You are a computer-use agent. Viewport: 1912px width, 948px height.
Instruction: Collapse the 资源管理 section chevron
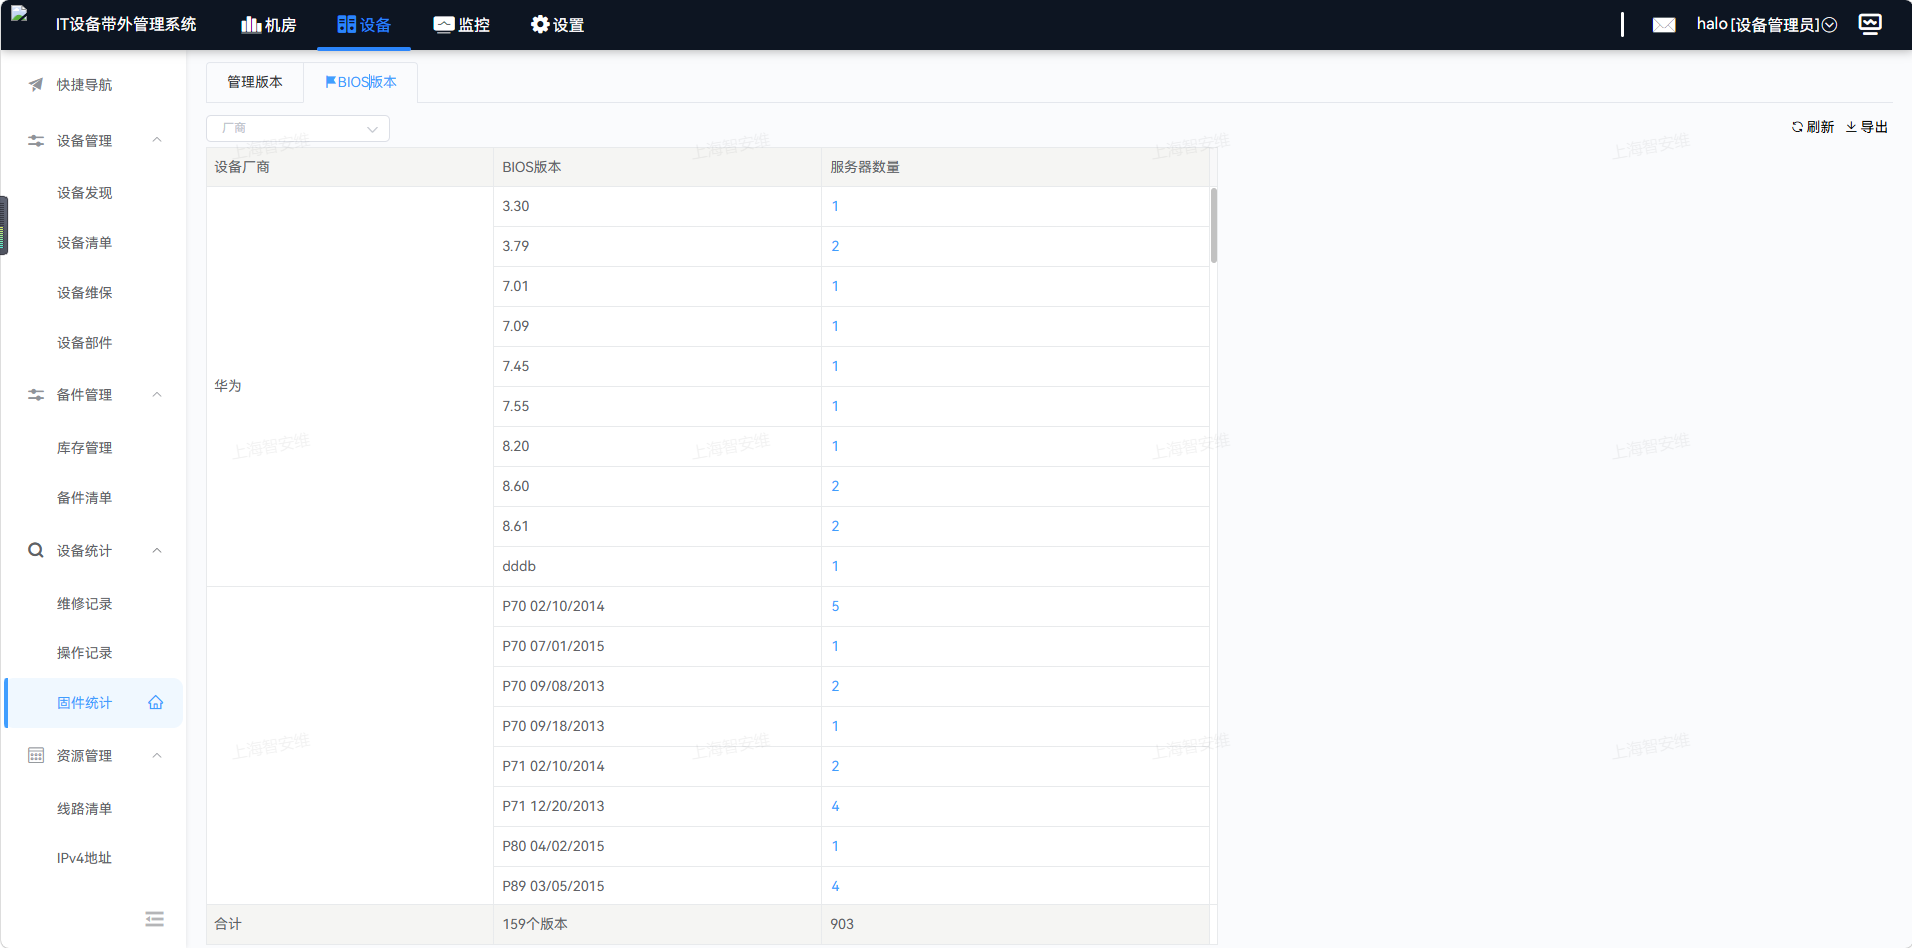point(157,756)
